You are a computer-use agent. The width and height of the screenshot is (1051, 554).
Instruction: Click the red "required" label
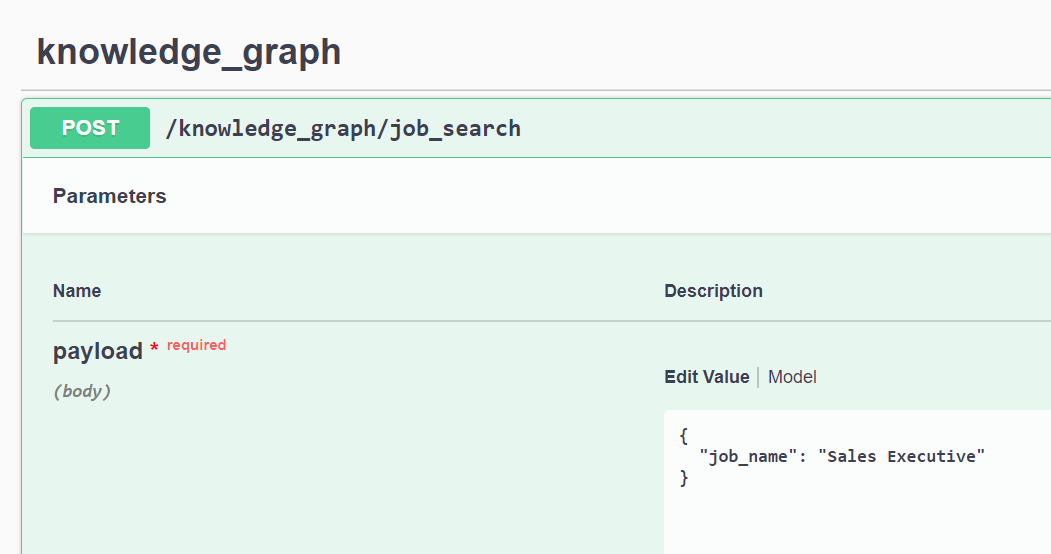[x=196, y=345]
